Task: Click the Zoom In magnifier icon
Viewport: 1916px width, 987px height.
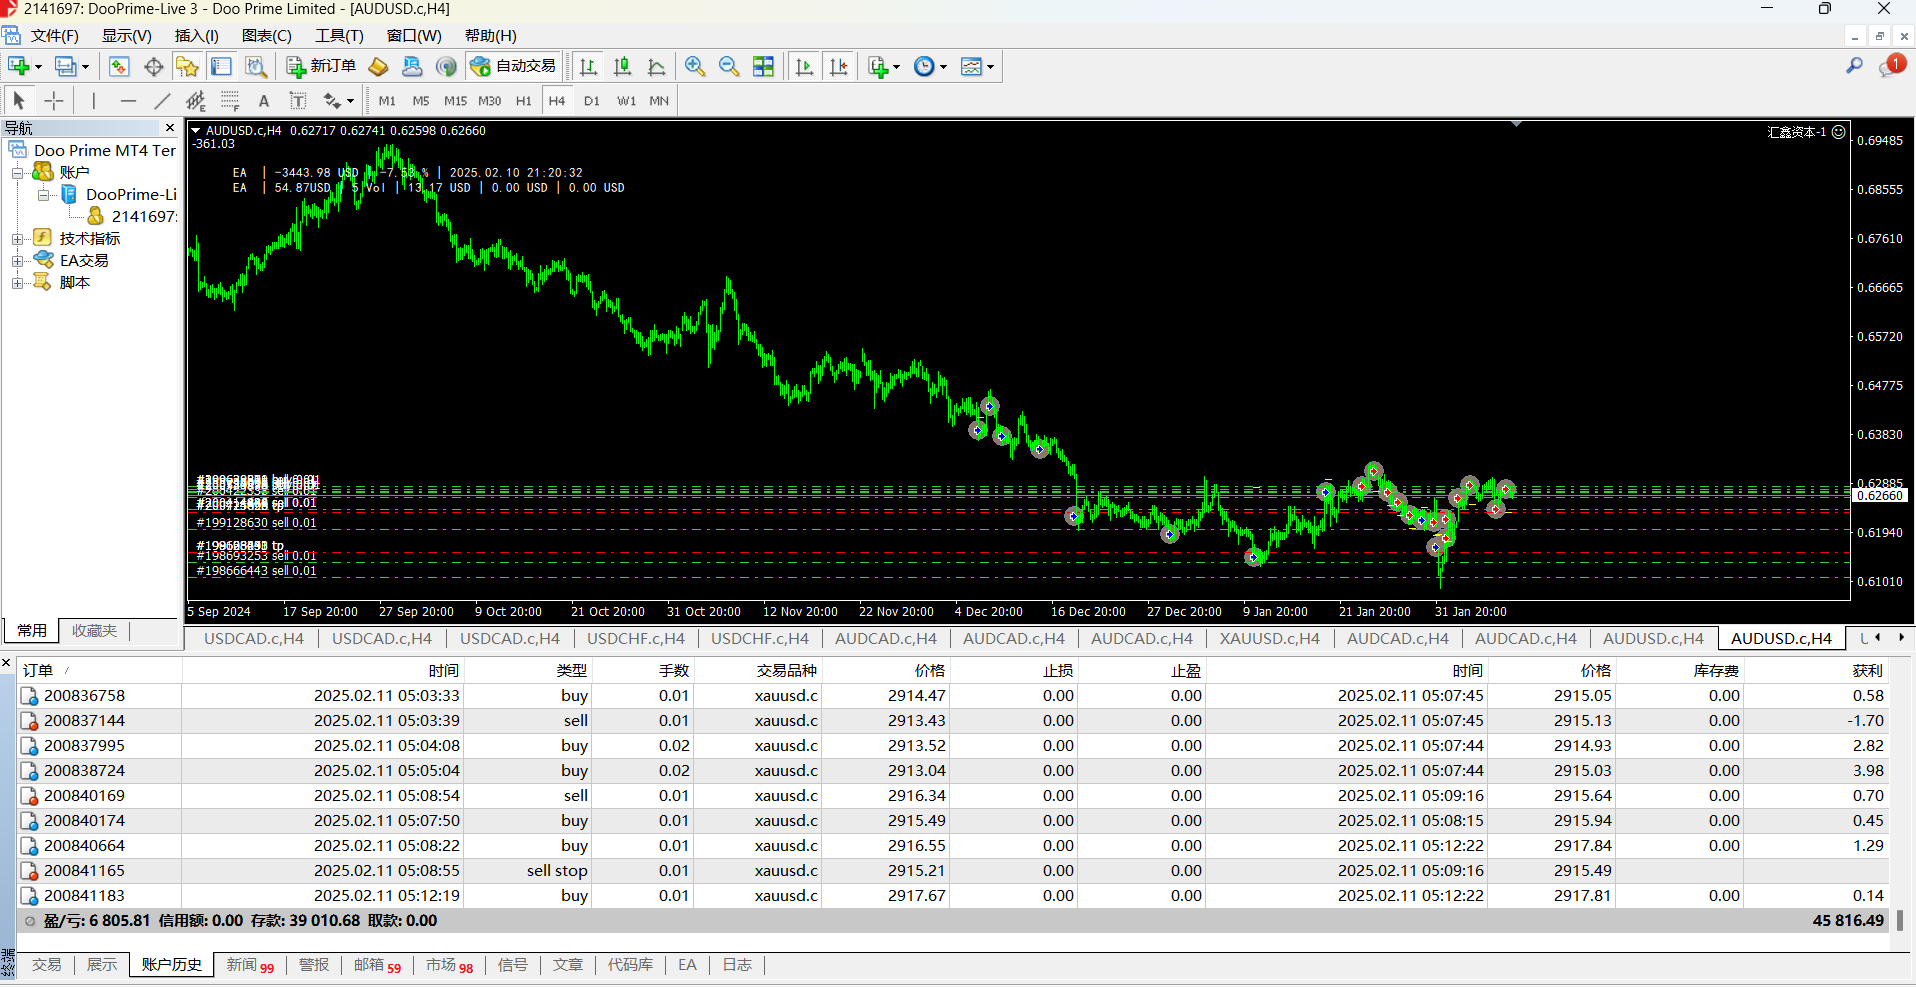Action: [x=694, y=67]
